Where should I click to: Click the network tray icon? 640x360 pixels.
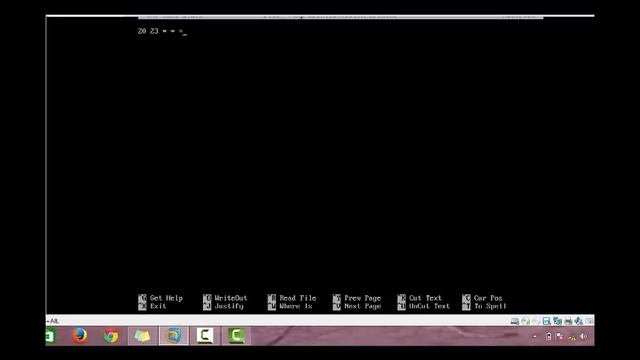click(572, 337)
